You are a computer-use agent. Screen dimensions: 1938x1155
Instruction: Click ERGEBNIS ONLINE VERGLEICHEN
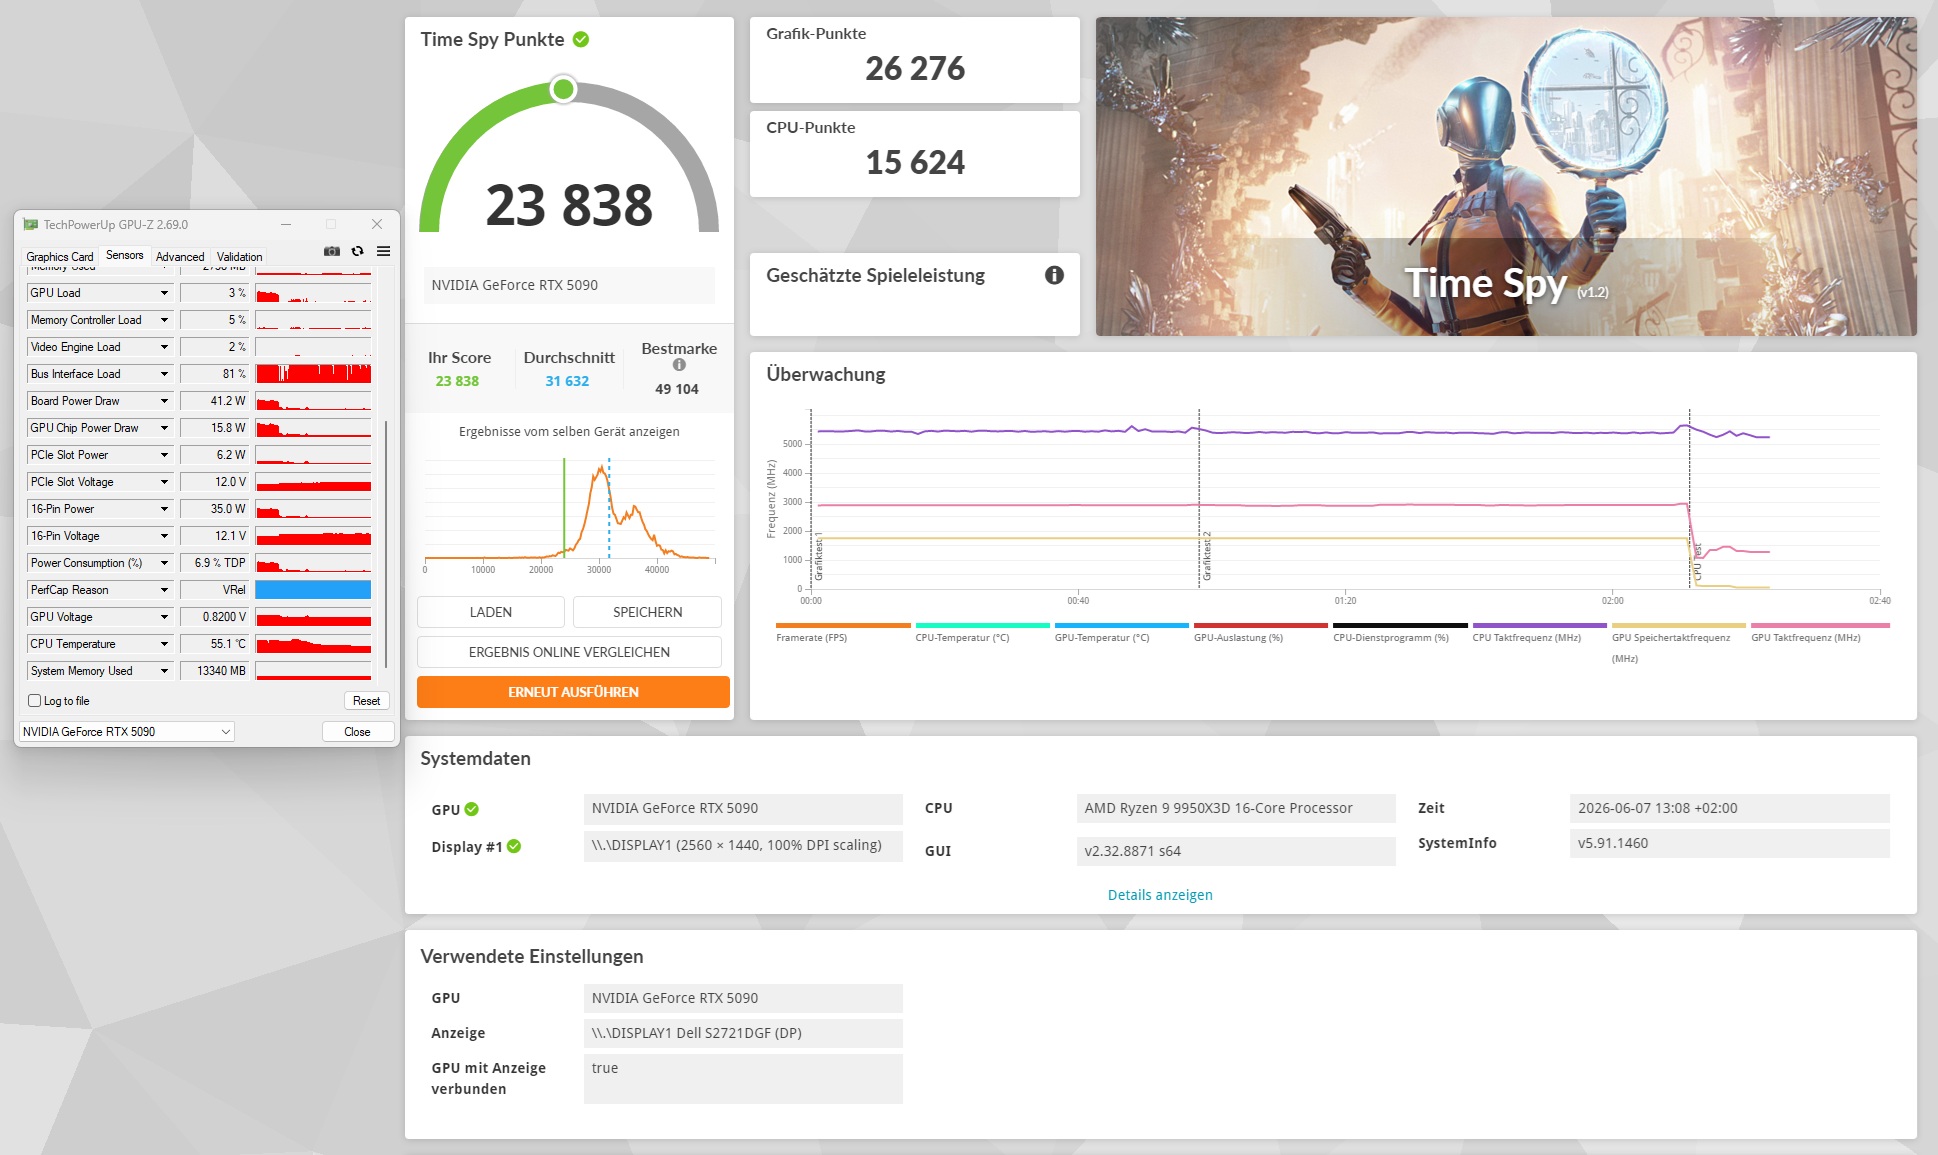(x=569, y=652)
